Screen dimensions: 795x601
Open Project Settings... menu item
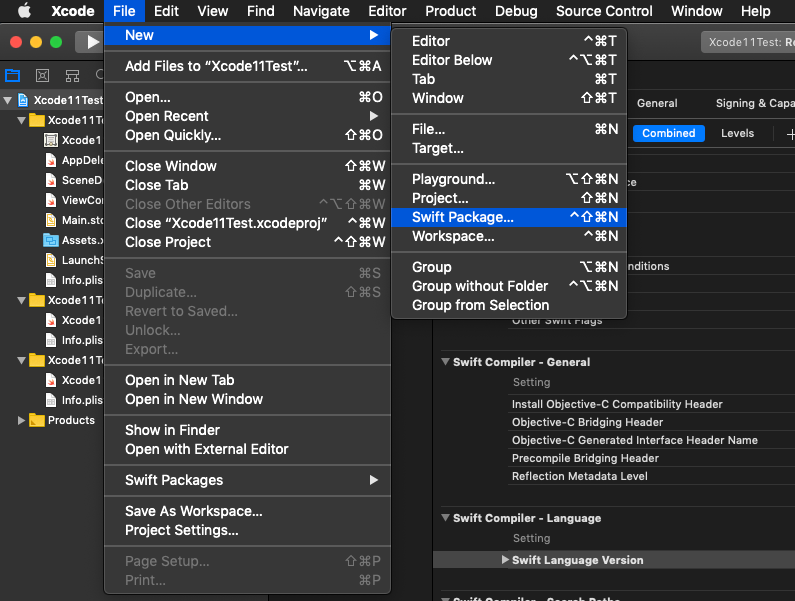(x=247, y=530)
